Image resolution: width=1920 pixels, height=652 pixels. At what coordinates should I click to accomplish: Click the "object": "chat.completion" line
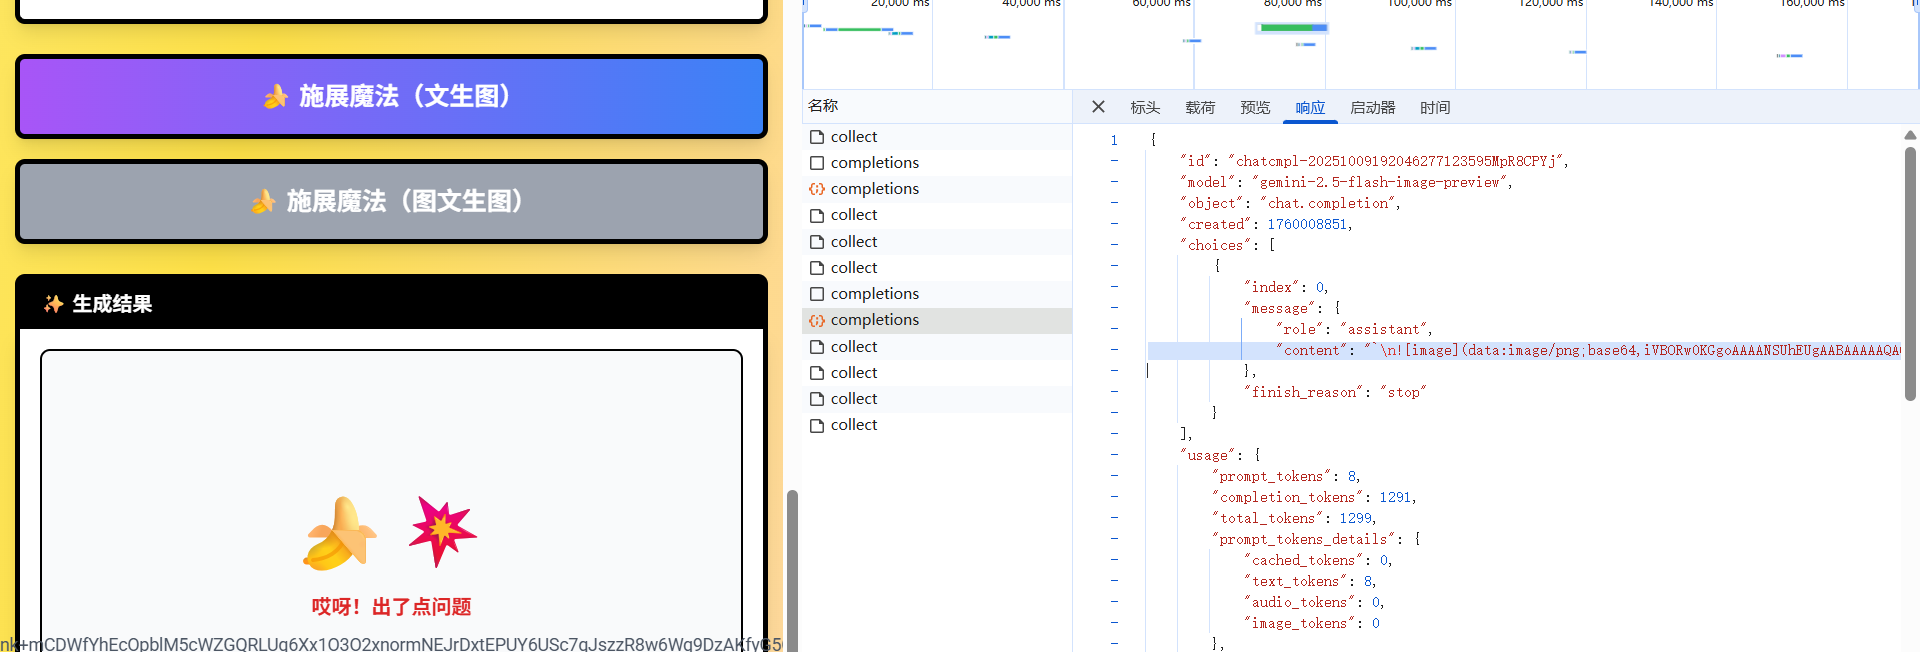[1290, 203]
